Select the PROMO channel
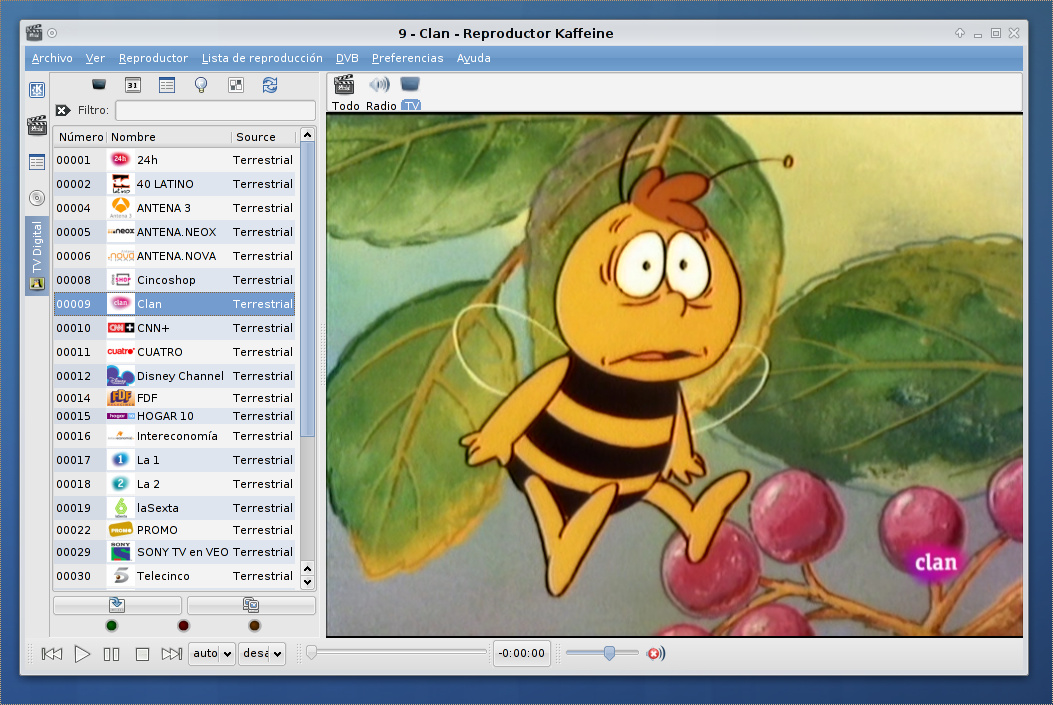The image size is (1053, 705). click(175, 530)
